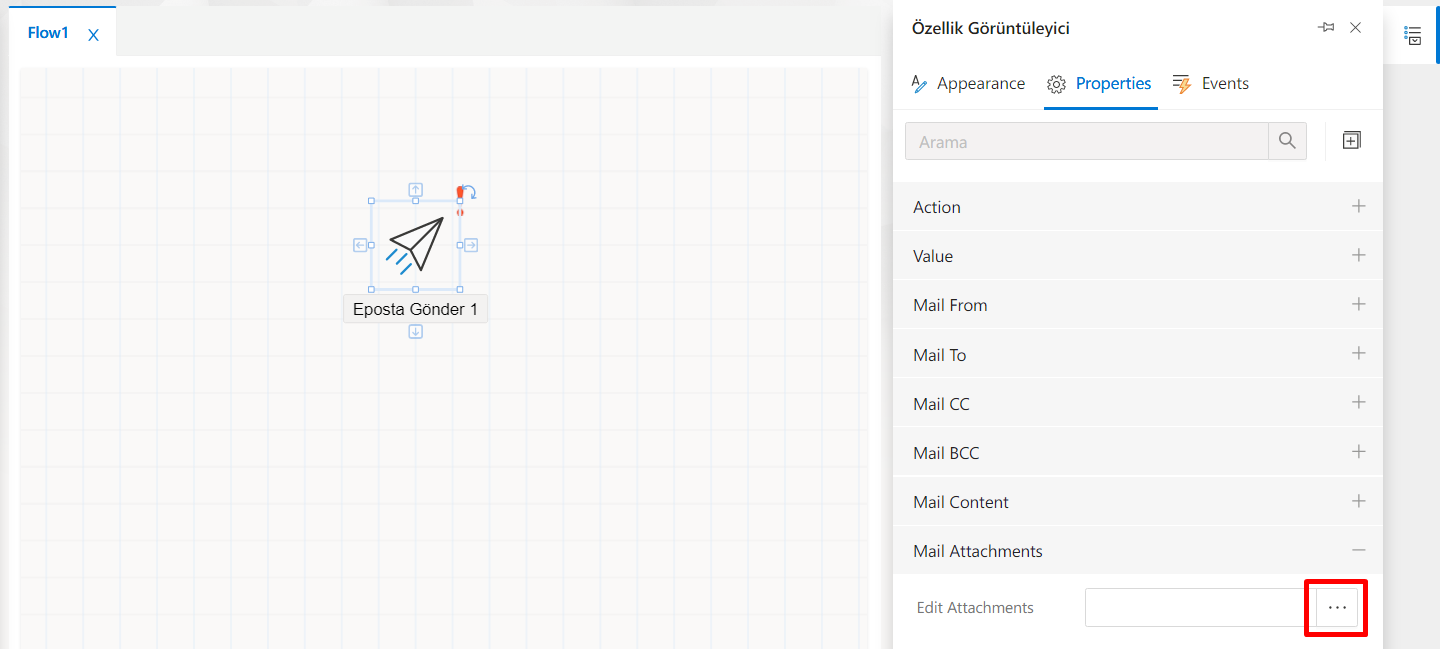Collapse the Mail Attachments section

click(1358, 550)
